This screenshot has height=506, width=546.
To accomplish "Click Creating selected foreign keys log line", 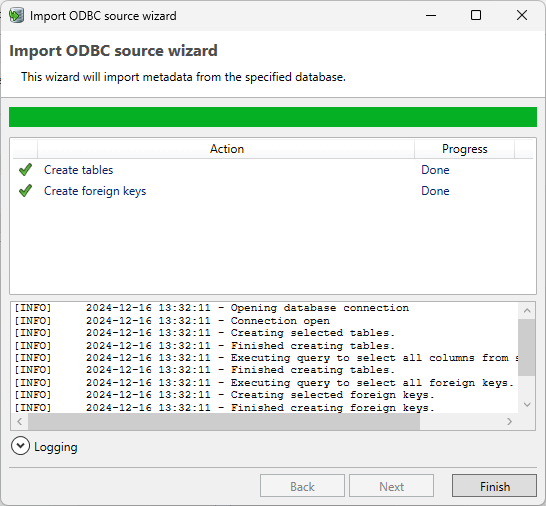I will pos(224,395).
